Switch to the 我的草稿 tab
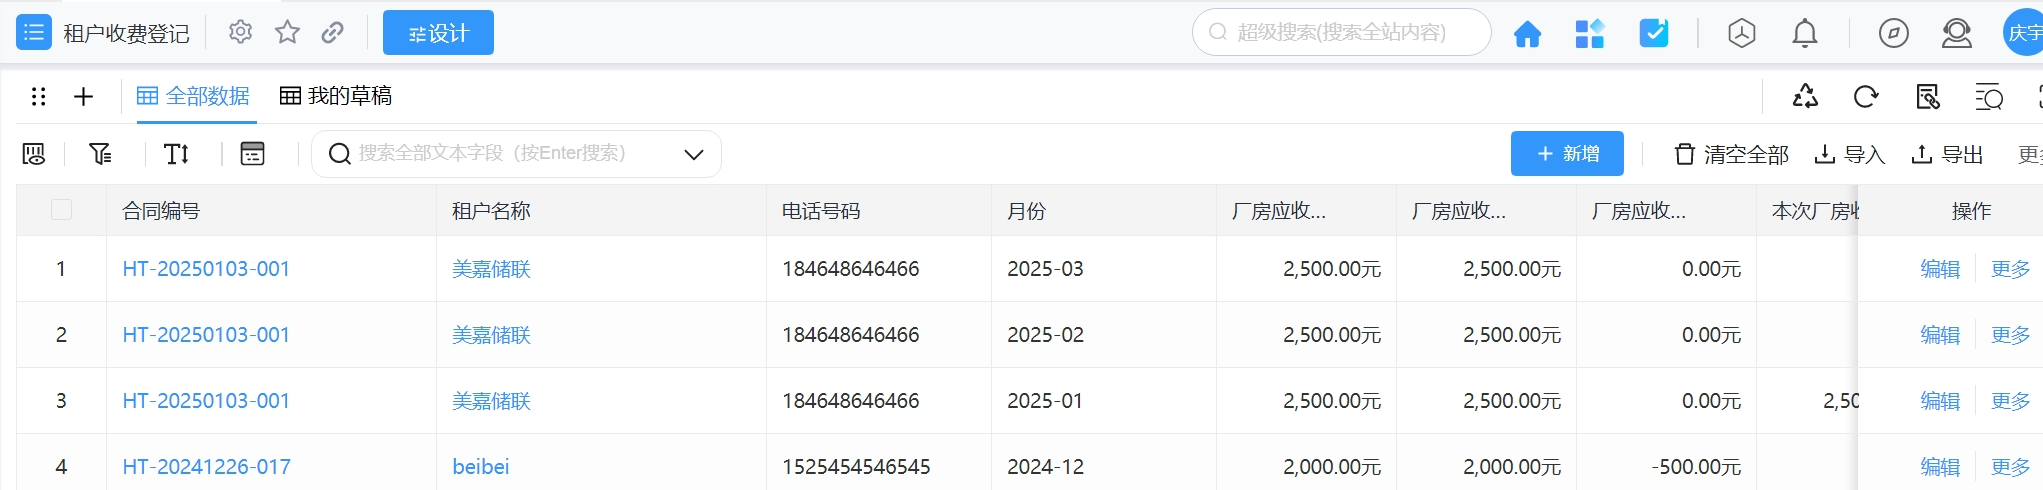 click(x=336, y=96)
